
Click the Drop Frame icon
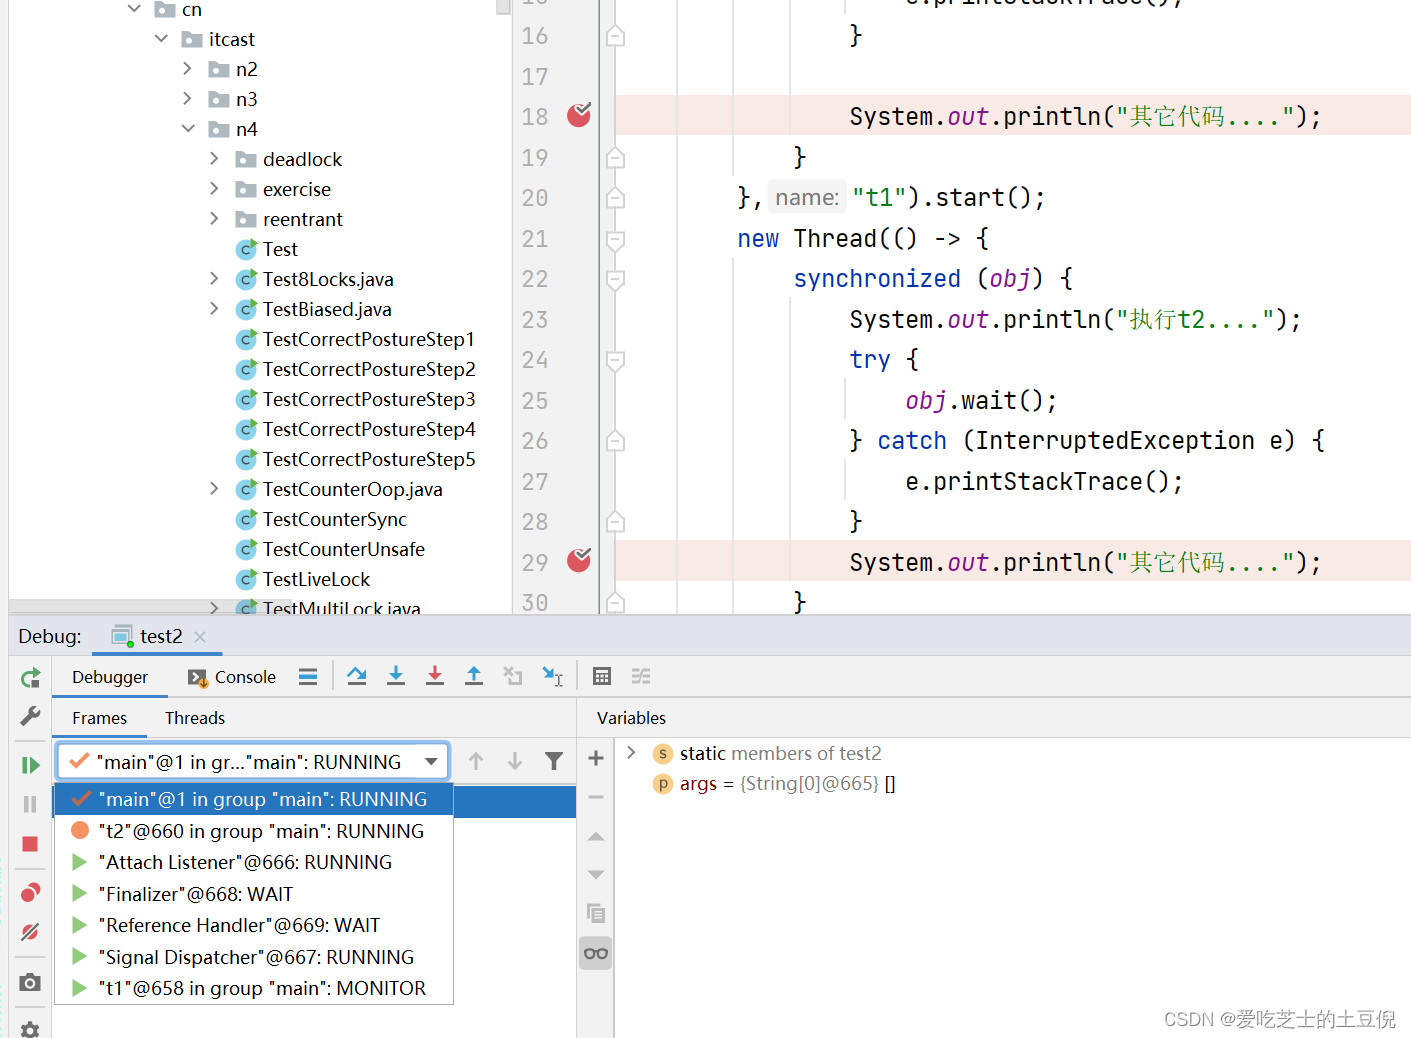coord(513,677)
